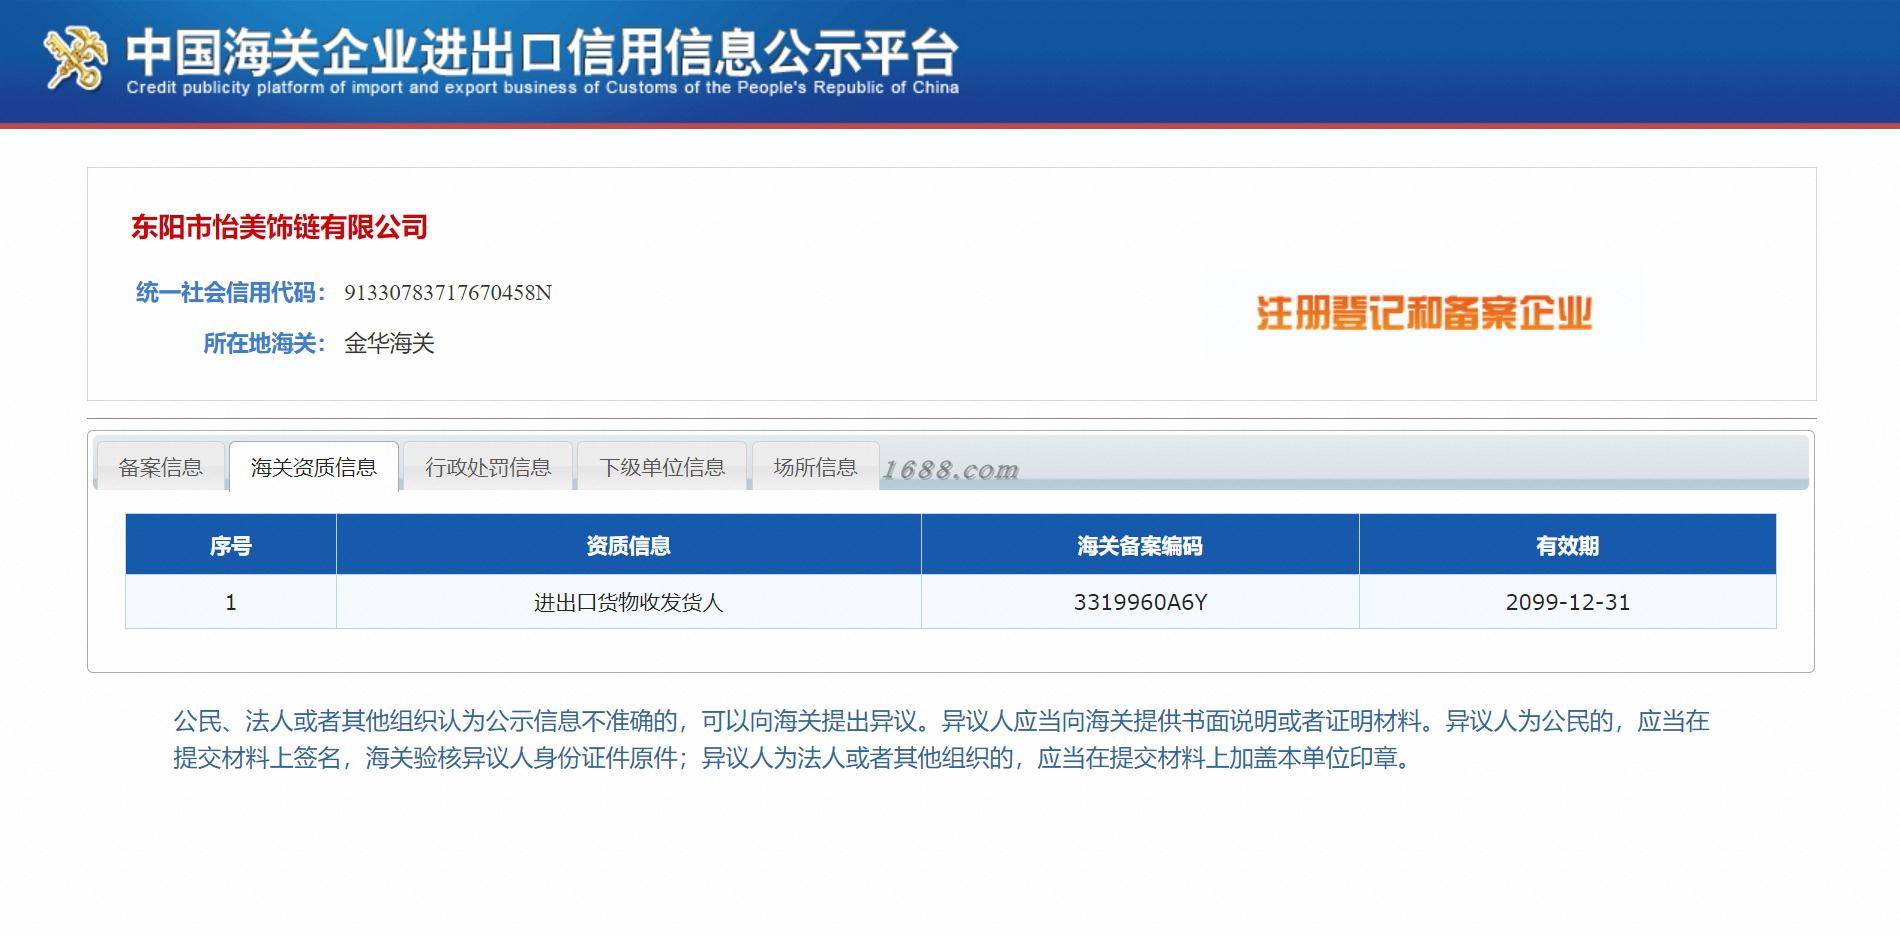Screen dimensions: 1900x936
Task: Click the 进出口货物收发货人 cell
Action: (x=628, y=602)
